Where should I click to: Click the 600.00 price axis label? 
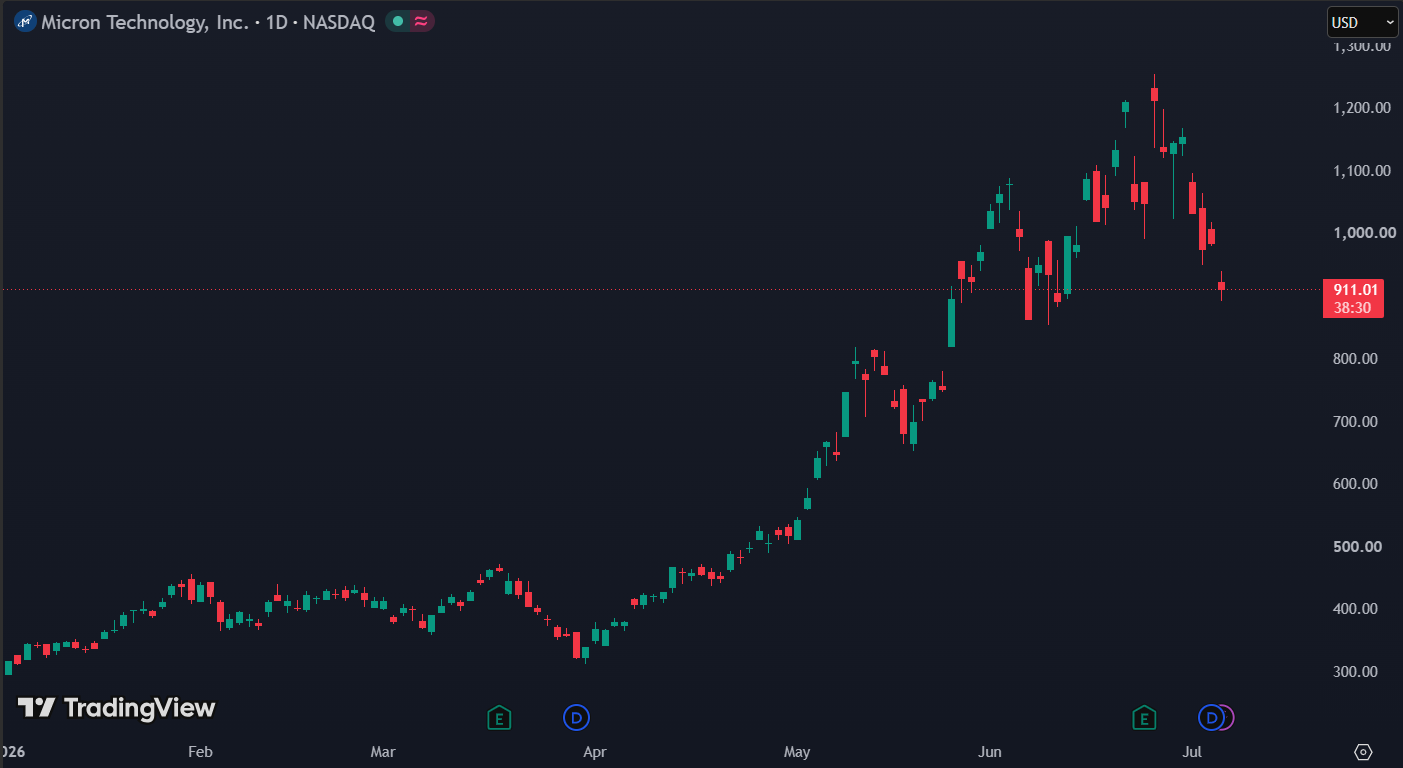pyautogui.click(x=1356, y=484)
